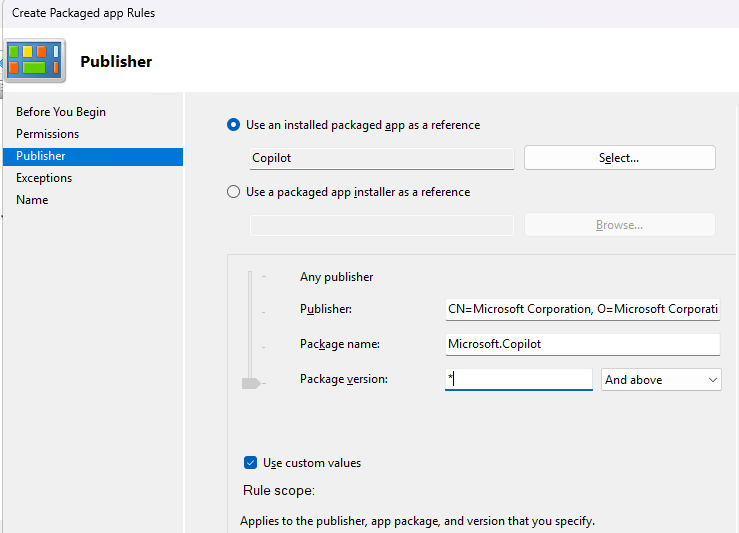This screenshot has height=533, width=739.
Task: Click the 'Package name:' level label
Action: click(339, 344)
